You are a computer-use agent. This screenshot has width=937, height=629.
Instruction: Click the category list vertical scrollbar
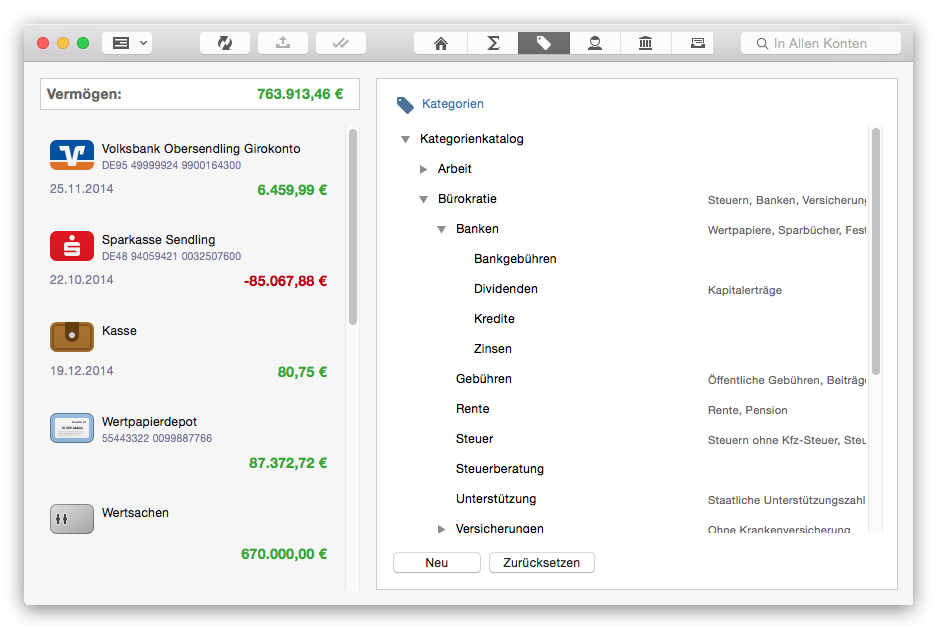click(x=876, y=250)
